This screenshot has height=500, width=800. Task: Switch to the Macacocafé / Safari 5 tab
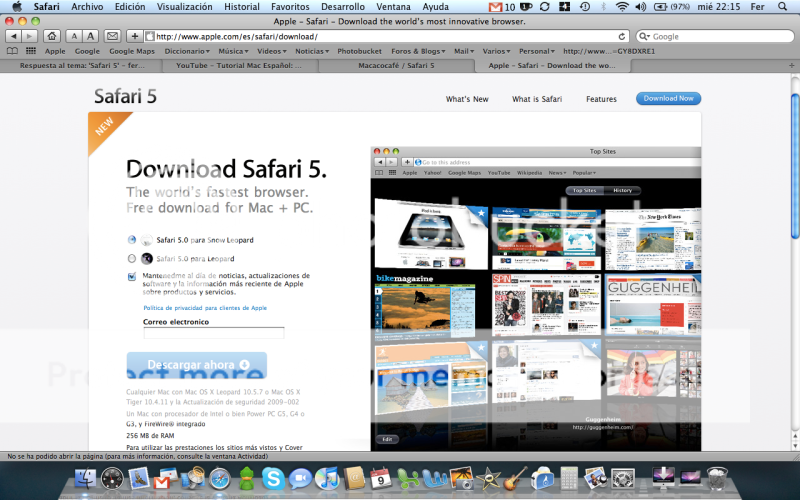396,65
